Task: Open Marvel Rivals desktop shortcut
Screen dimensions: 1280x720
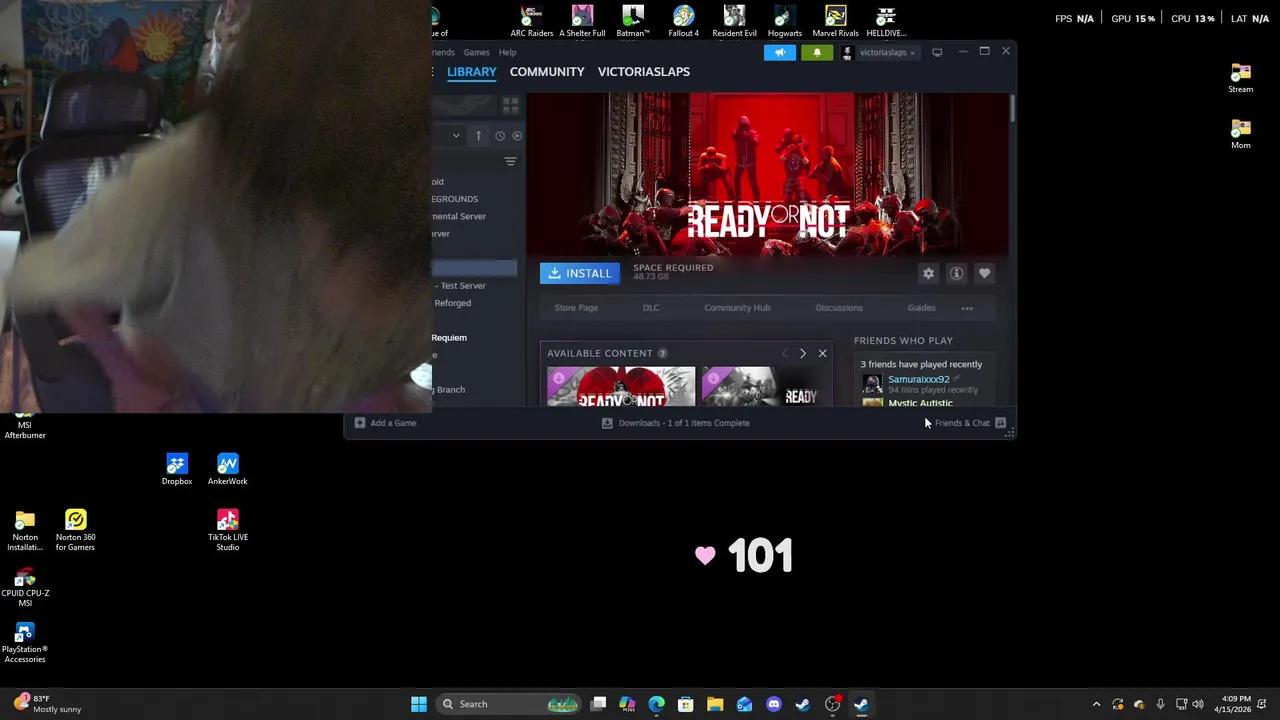Action: click(x=835, y=21)
